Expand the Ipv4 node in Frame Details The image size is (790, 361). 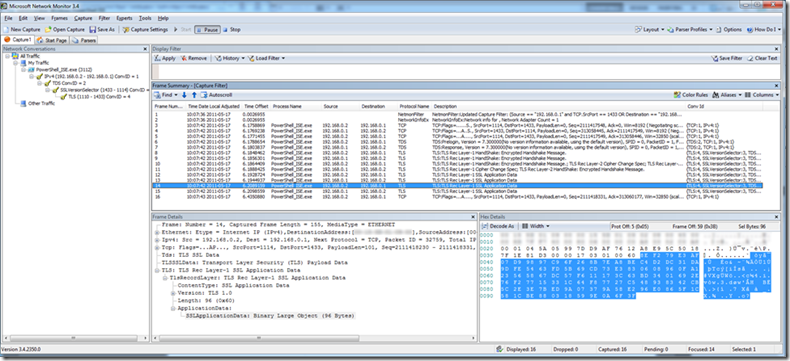point(157,240)
